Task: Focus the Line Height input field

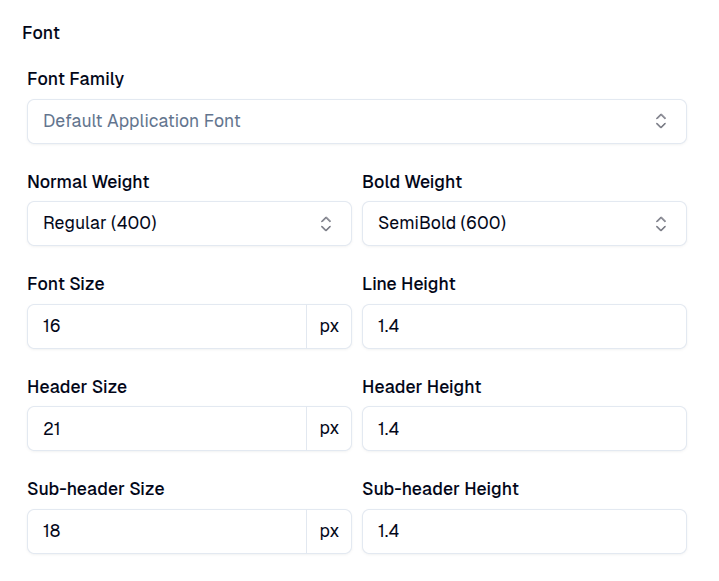Action: (524, 326)
